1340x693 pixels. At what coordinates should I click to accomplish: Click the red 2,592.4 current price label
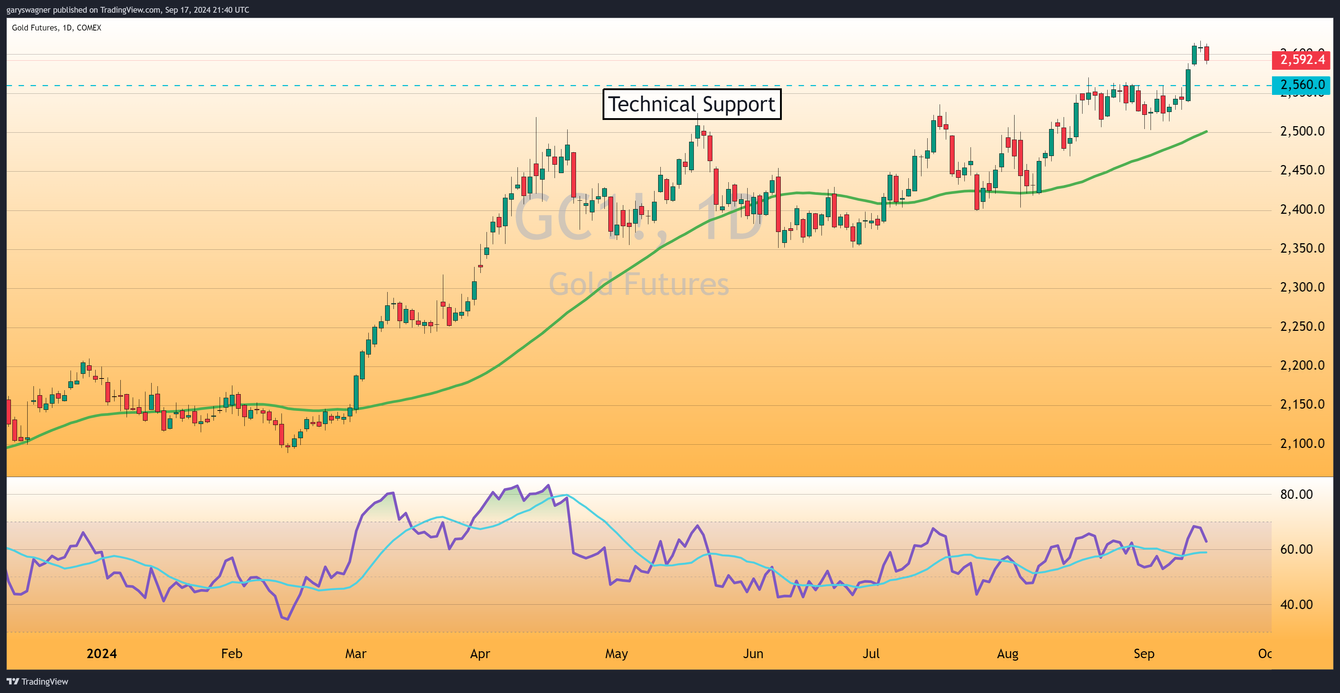tap(1300, 59)
